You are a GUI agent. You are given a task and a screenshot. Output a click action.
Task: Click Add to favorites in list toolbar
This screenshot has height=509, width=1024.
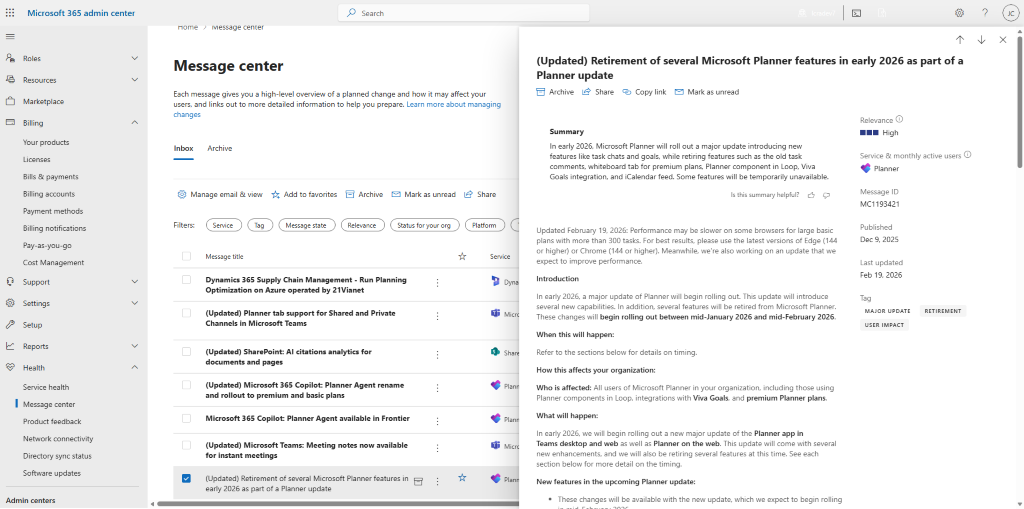(304, 194)
